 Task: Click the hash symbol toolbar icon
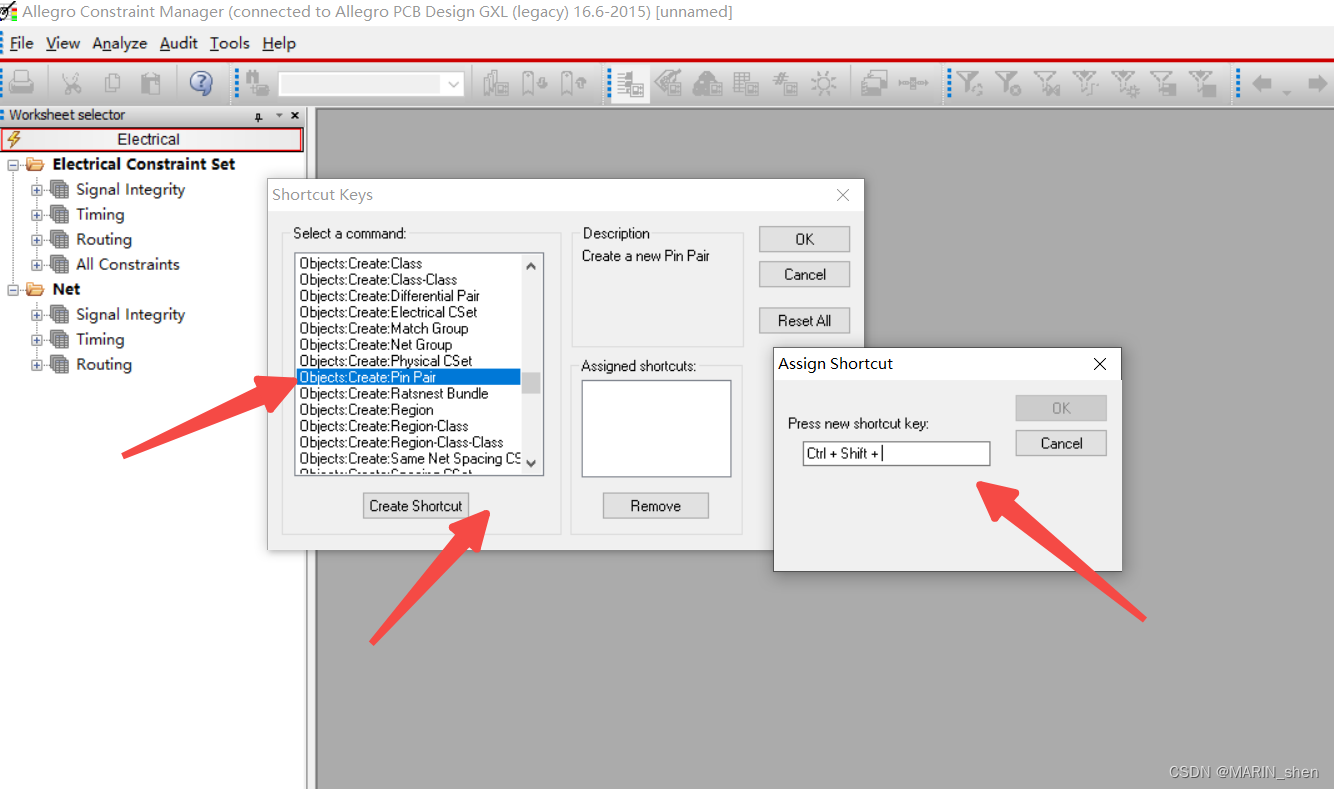785,83
